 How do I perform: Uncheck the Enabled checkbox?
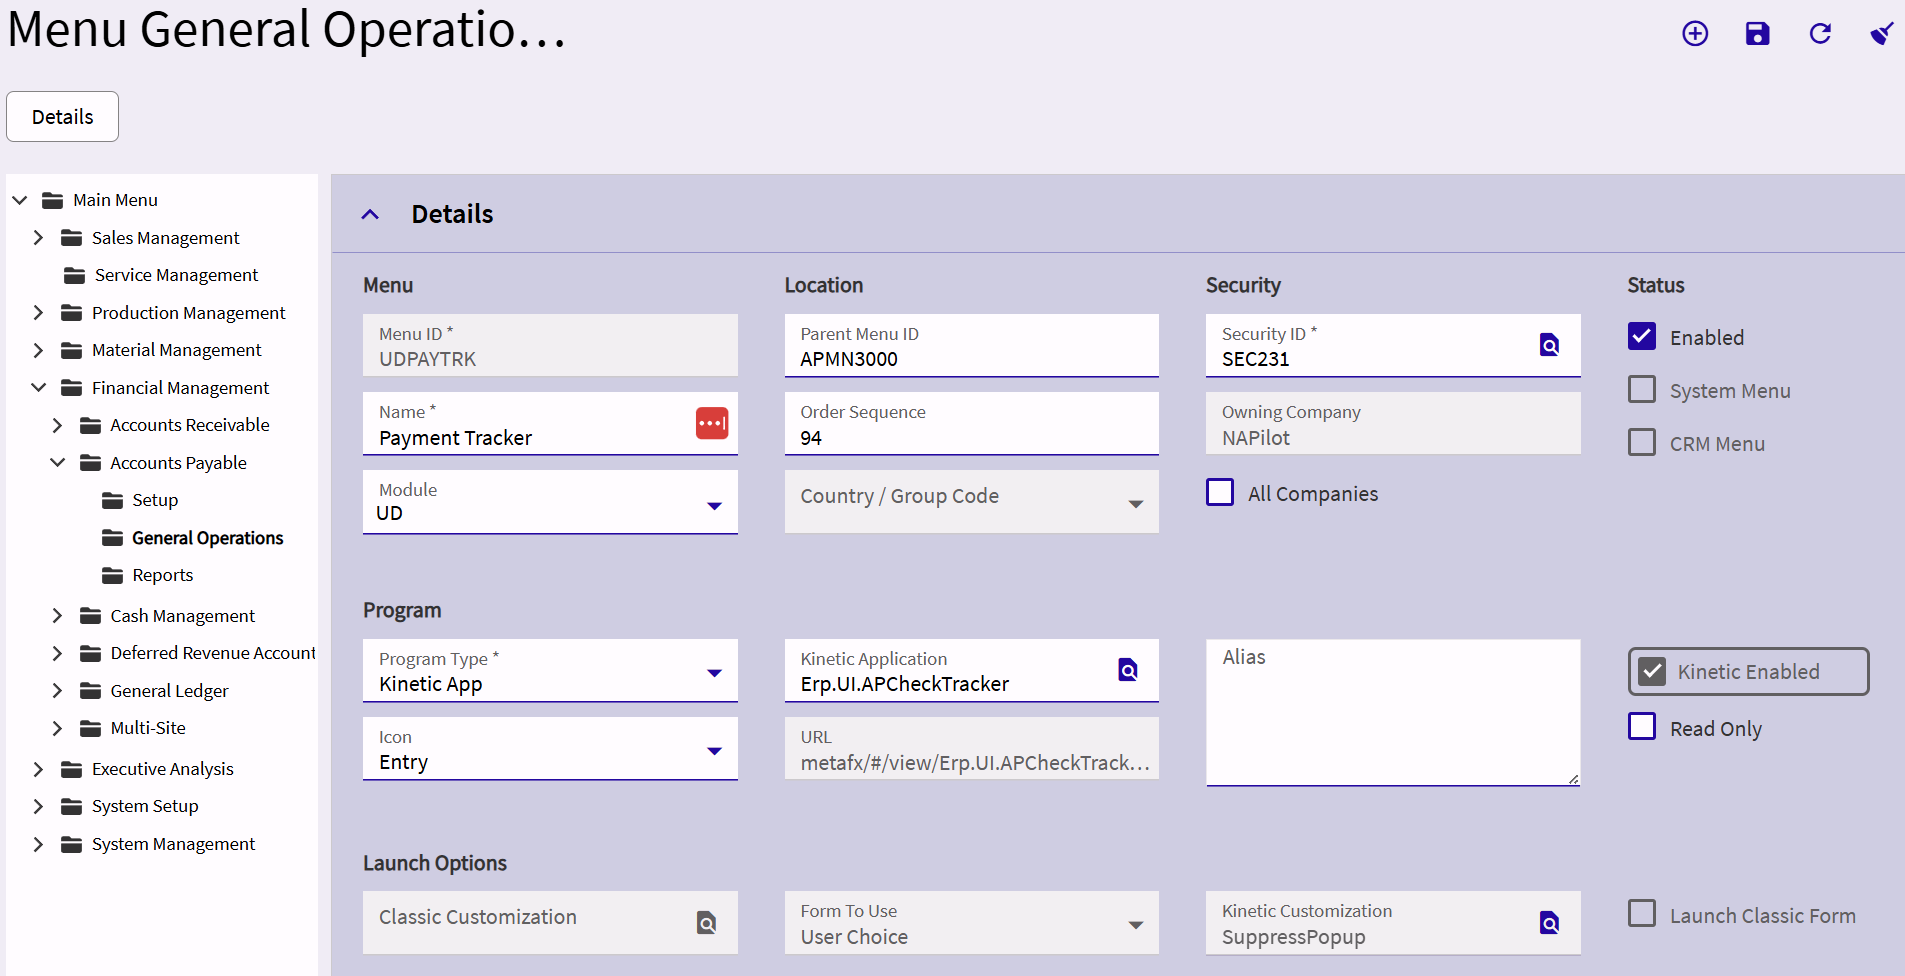pos(1642,337)
